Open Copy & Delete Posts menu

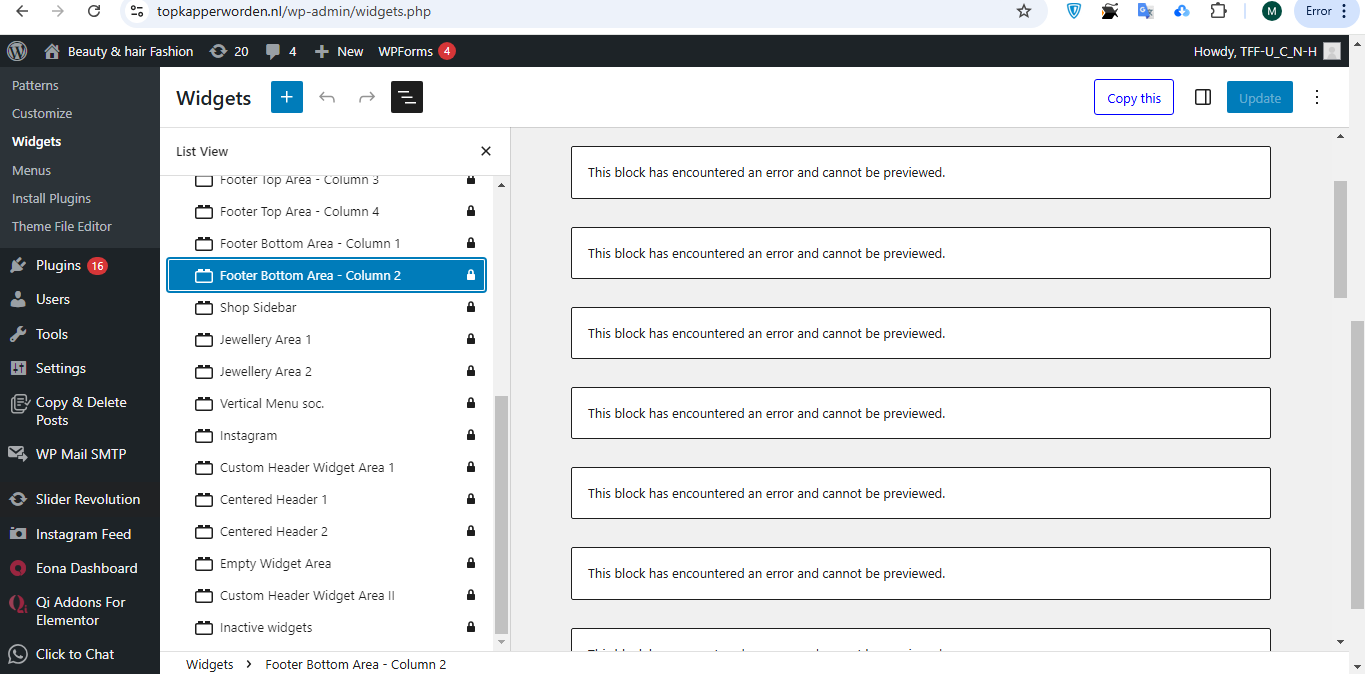click(x=80, y=411)
